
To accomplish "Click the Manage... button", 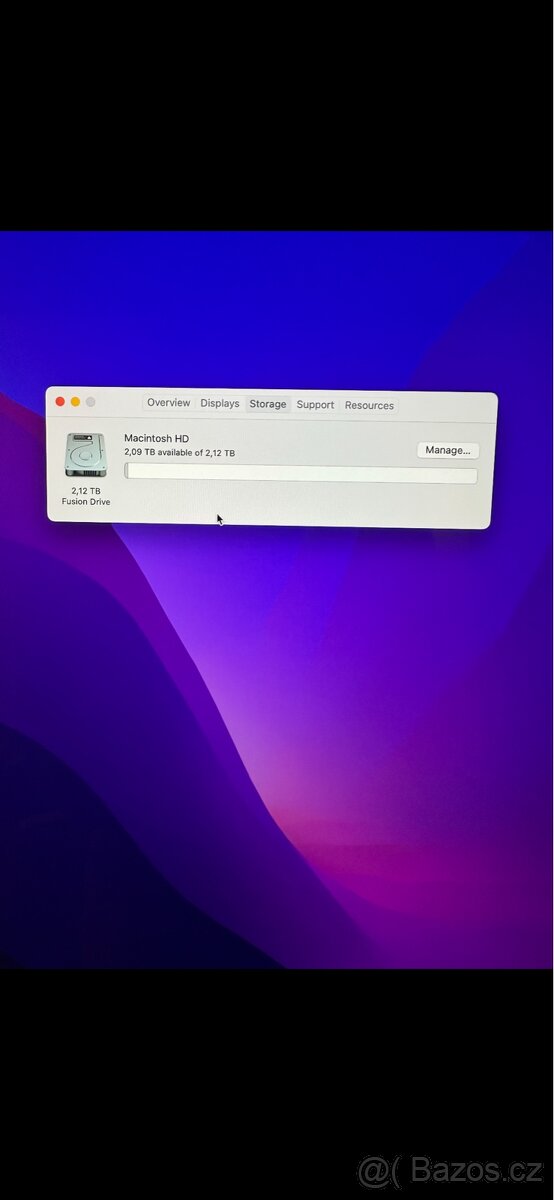I will click(448, 450).
